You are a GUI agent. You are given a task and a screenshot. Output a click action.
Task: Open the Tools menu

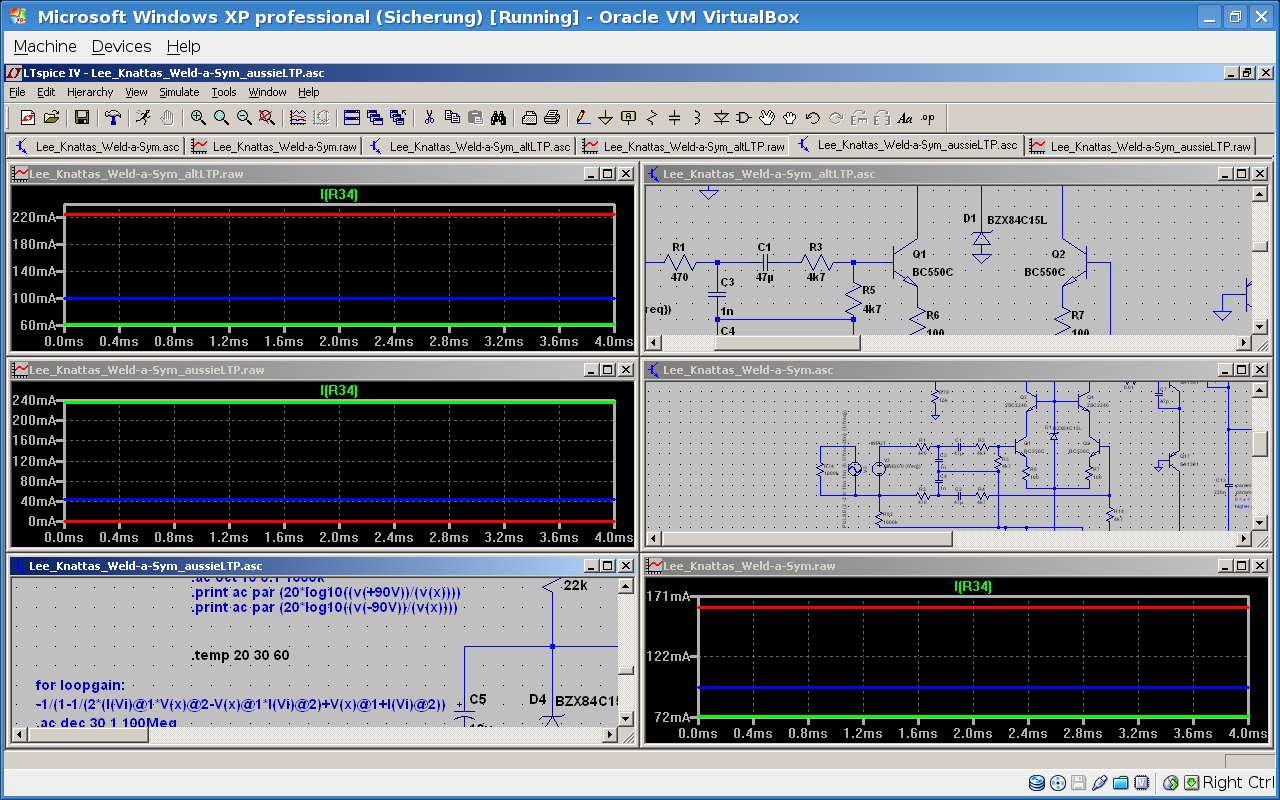click(224, 92)
